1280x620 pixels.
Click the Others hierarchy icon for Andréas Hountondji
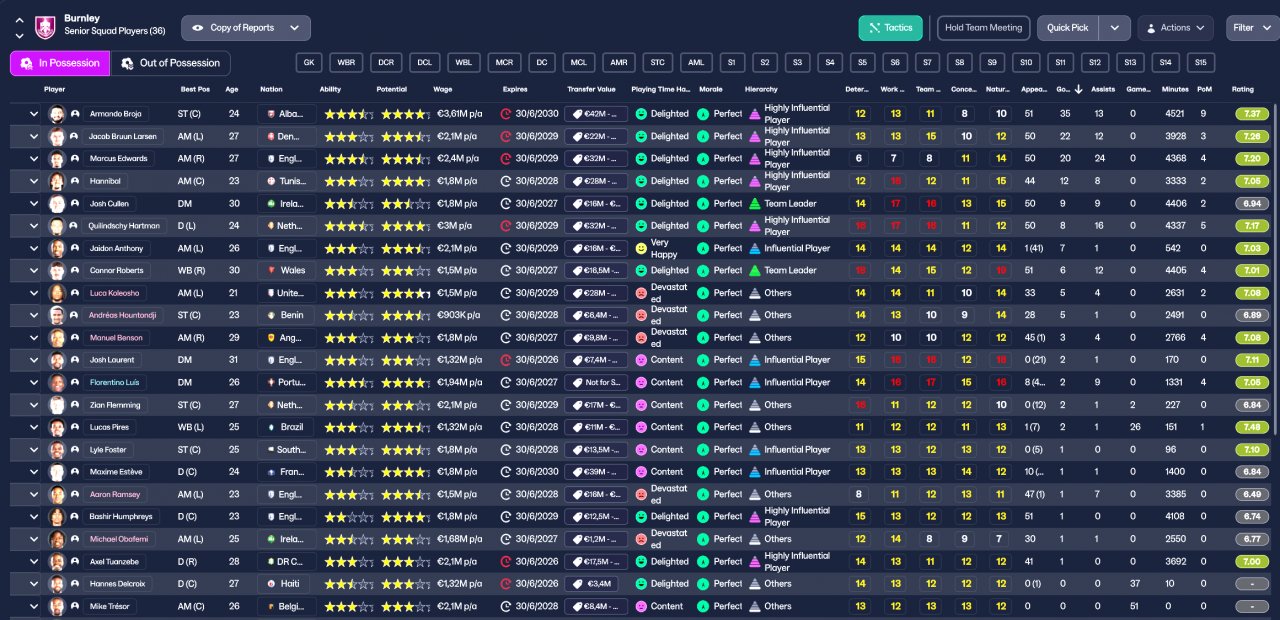tap(754, 315)
